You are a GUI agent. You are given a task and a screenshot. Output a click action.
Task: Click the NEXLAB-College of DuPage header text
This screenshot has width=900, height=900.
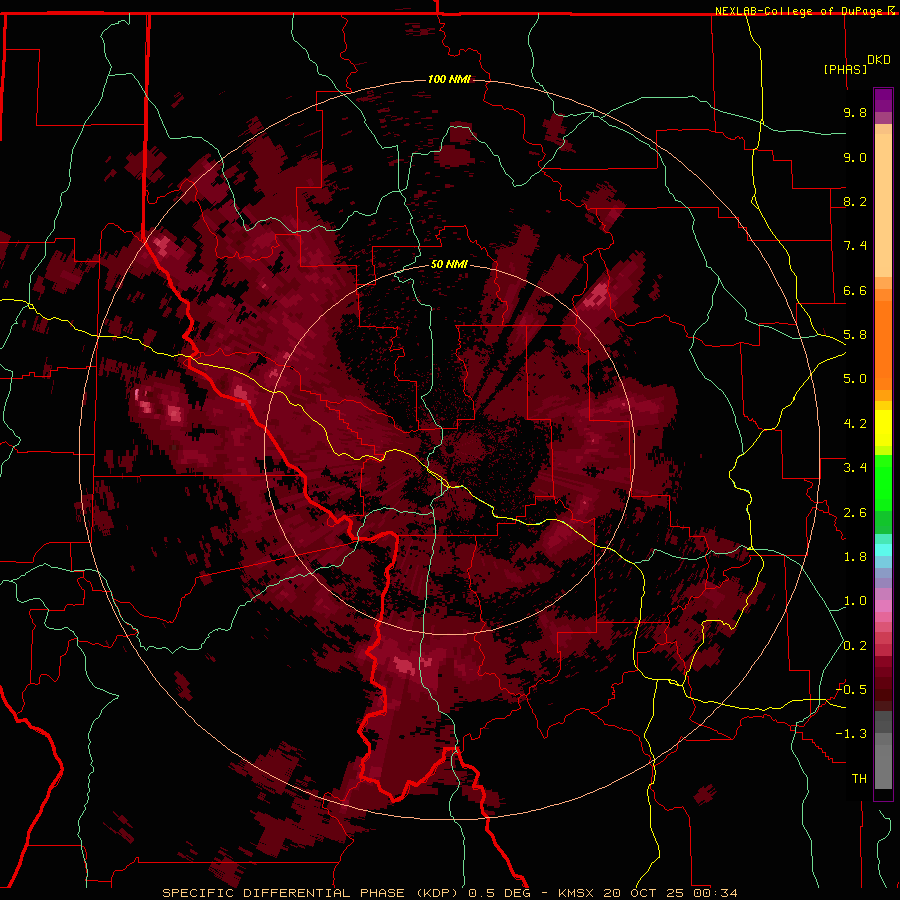pos(800,11)
